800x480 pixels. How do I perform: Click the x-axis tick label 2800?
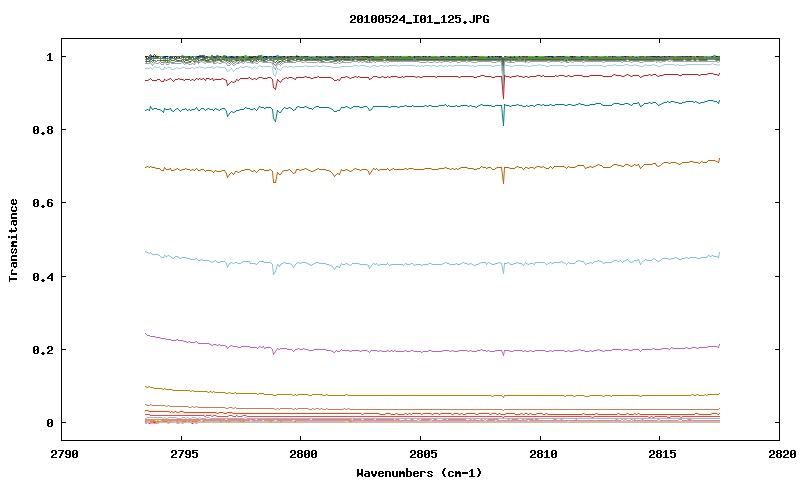[303, 454]
